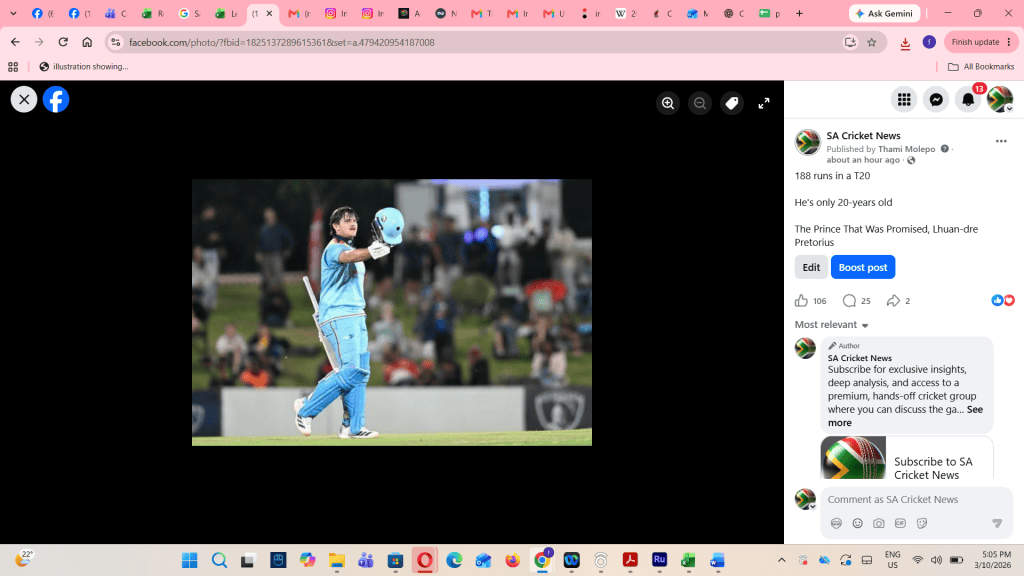The height and width of the screenshot is (576, 1024).
Task: Show hidden system tray icons
Action: pyautogui.click(x=781, y=560)
